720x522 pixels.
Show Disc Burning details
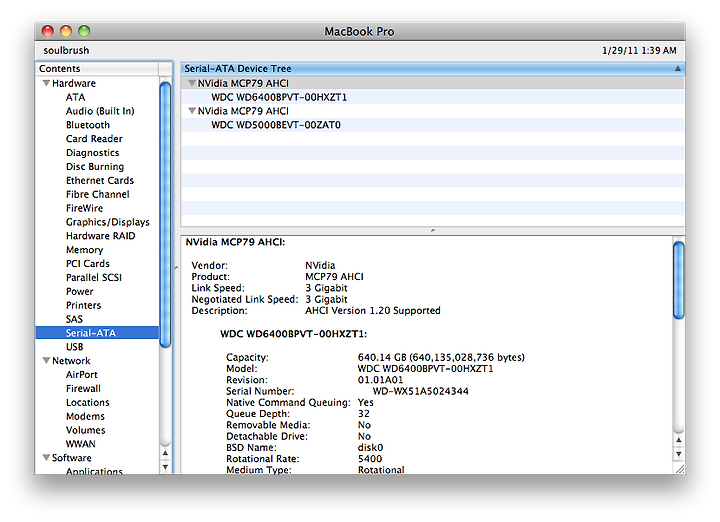(x=95, y=167)
